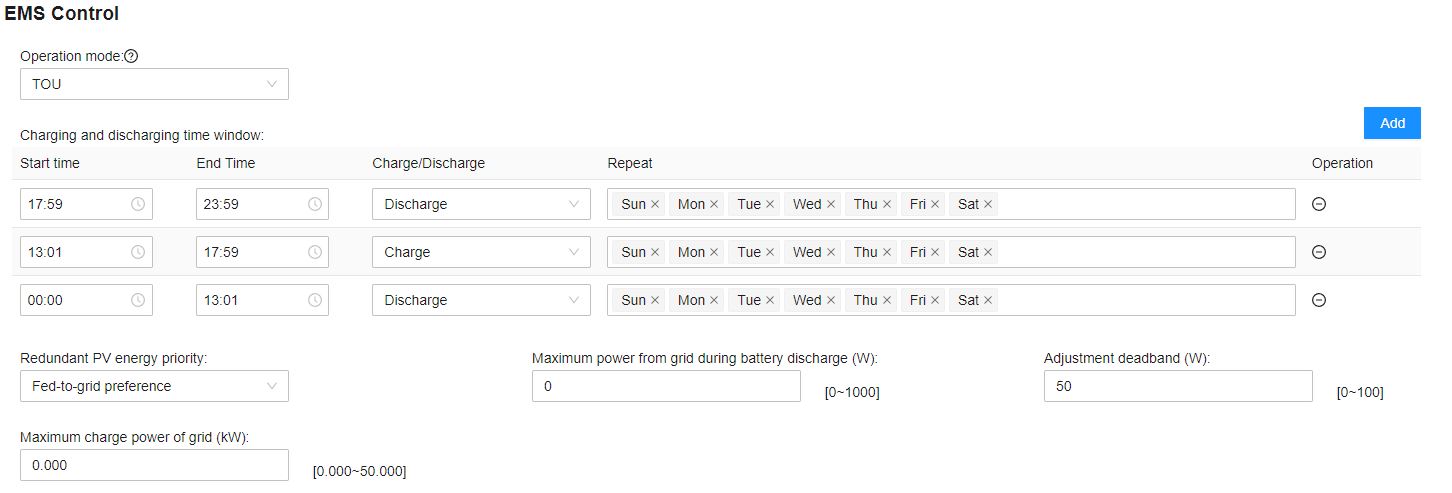Remove Fri tag from first row repeat

[x=935, y=204]
